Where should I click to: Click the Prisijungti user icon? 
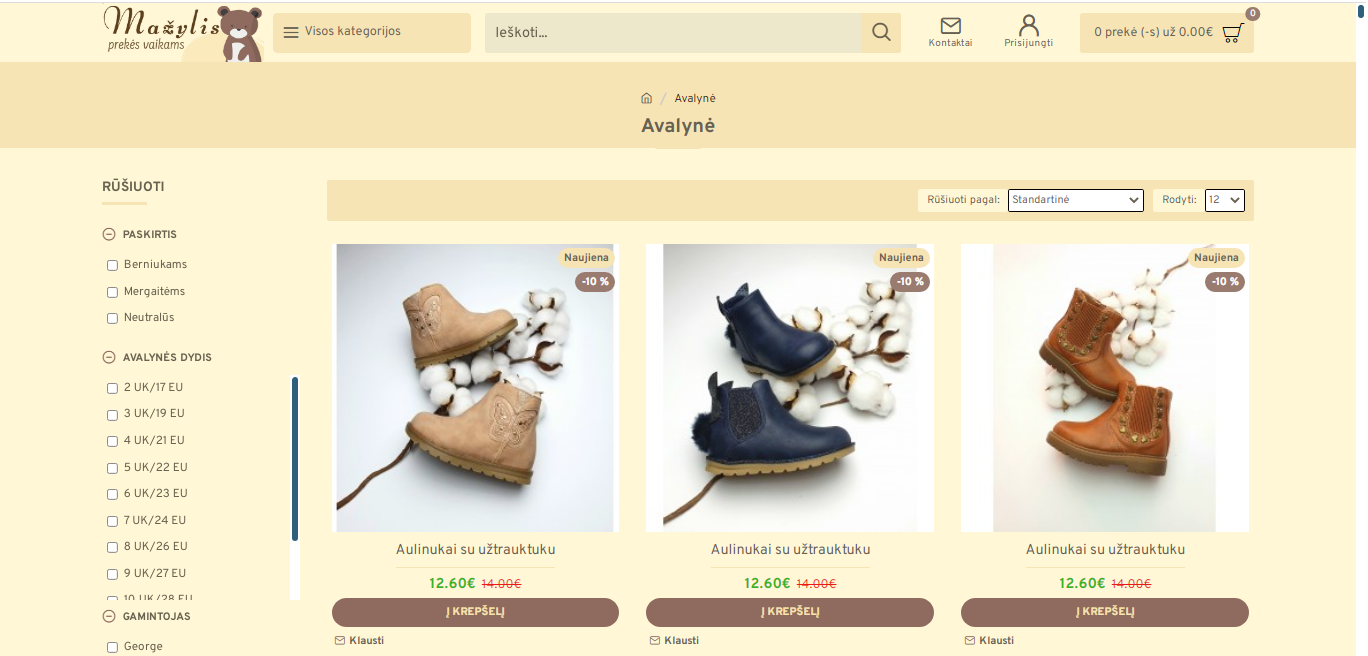point(1028,25)
